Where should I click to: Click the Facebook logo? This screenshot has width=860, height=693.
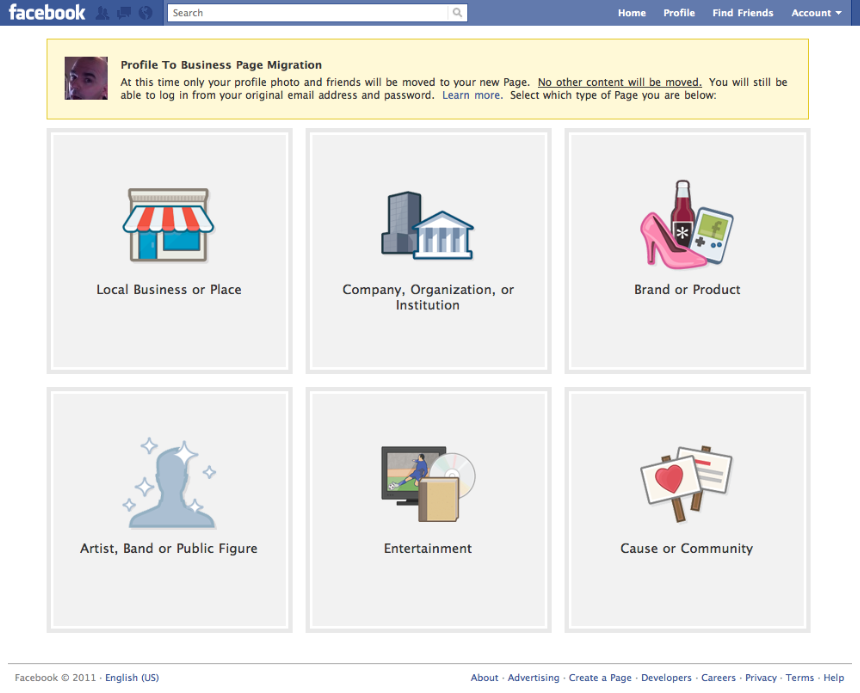(47, 13)
